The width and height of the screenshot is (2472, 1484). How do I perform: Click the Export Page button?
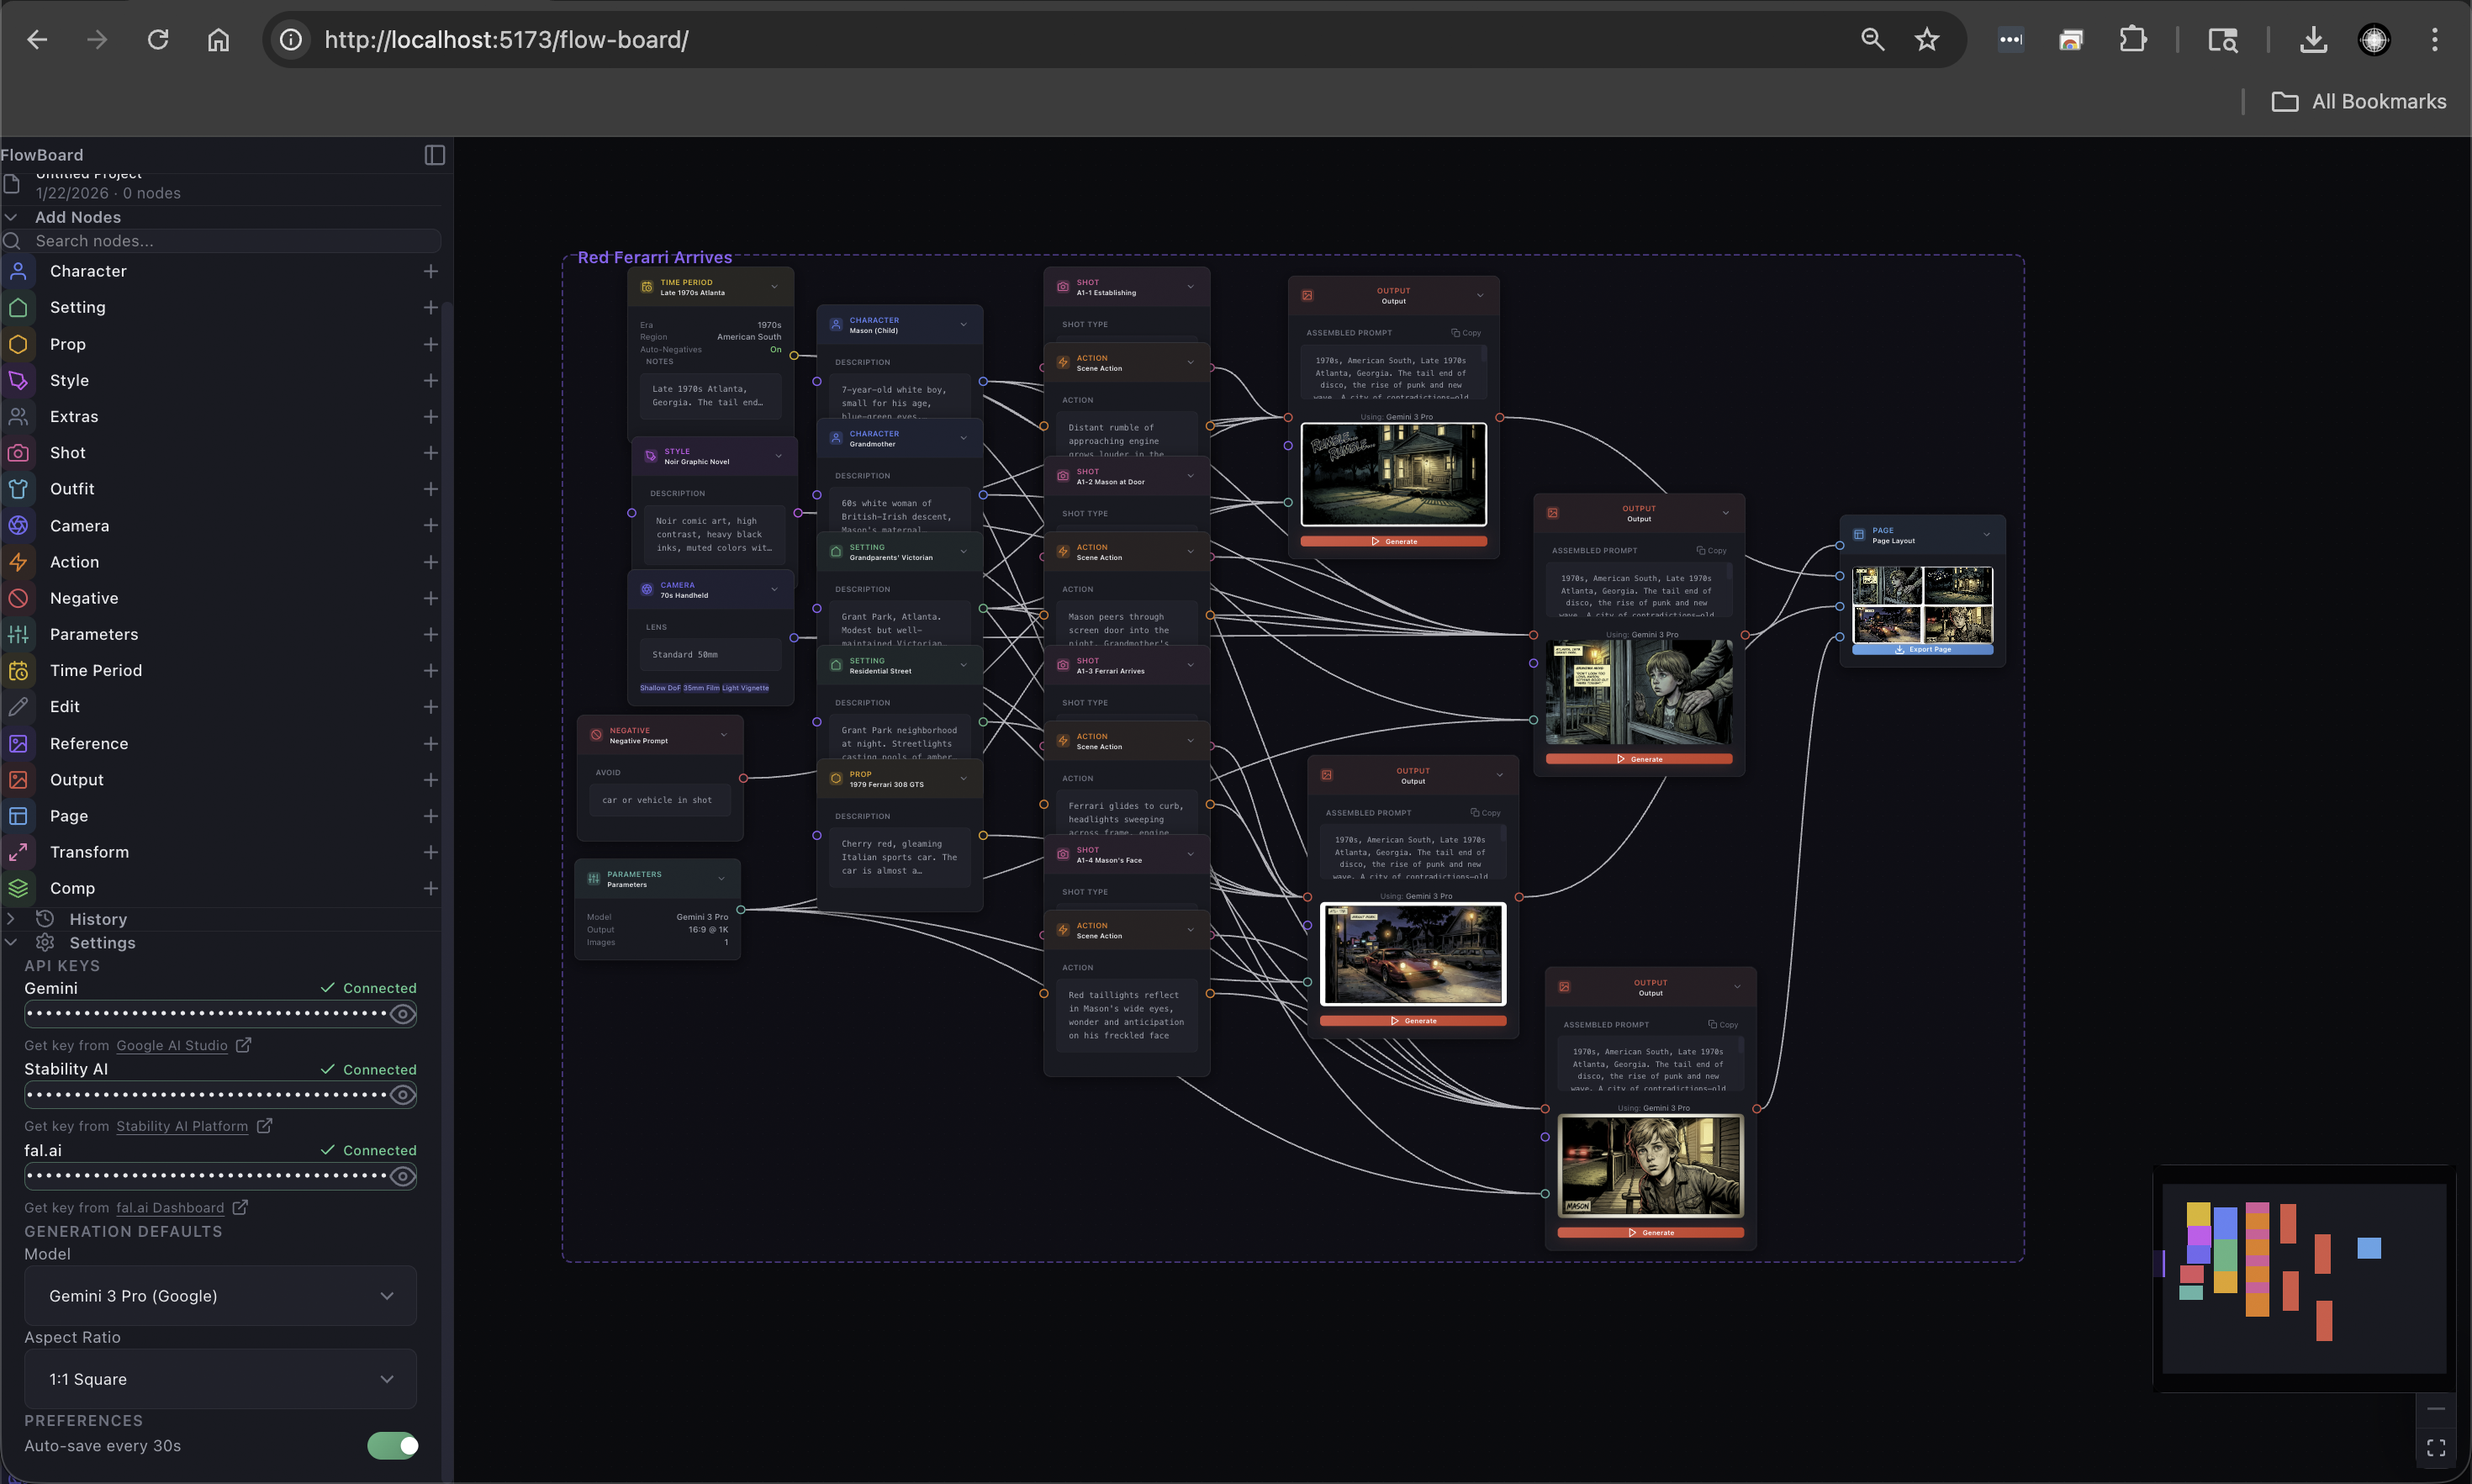pyautogui.click(x=1922, y=649)
